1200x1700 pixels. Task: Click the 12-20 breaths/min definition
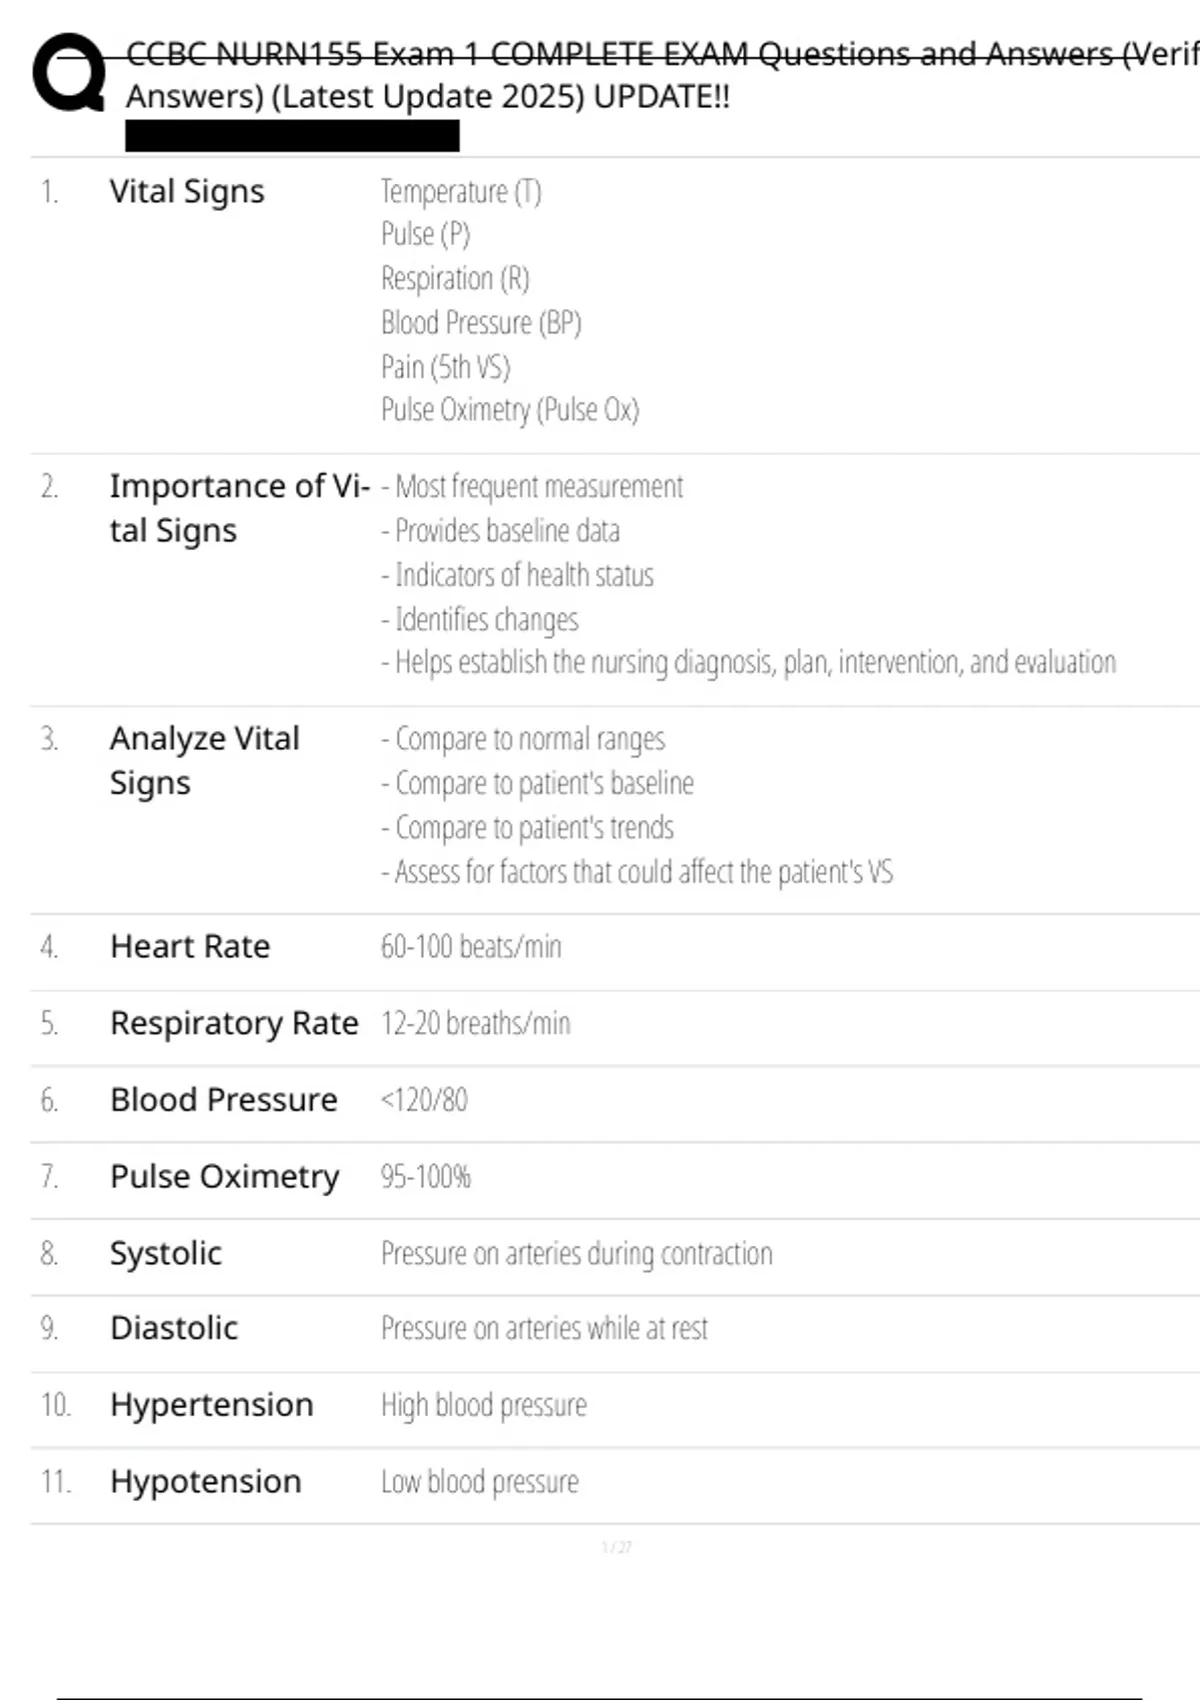(475, 1023)
